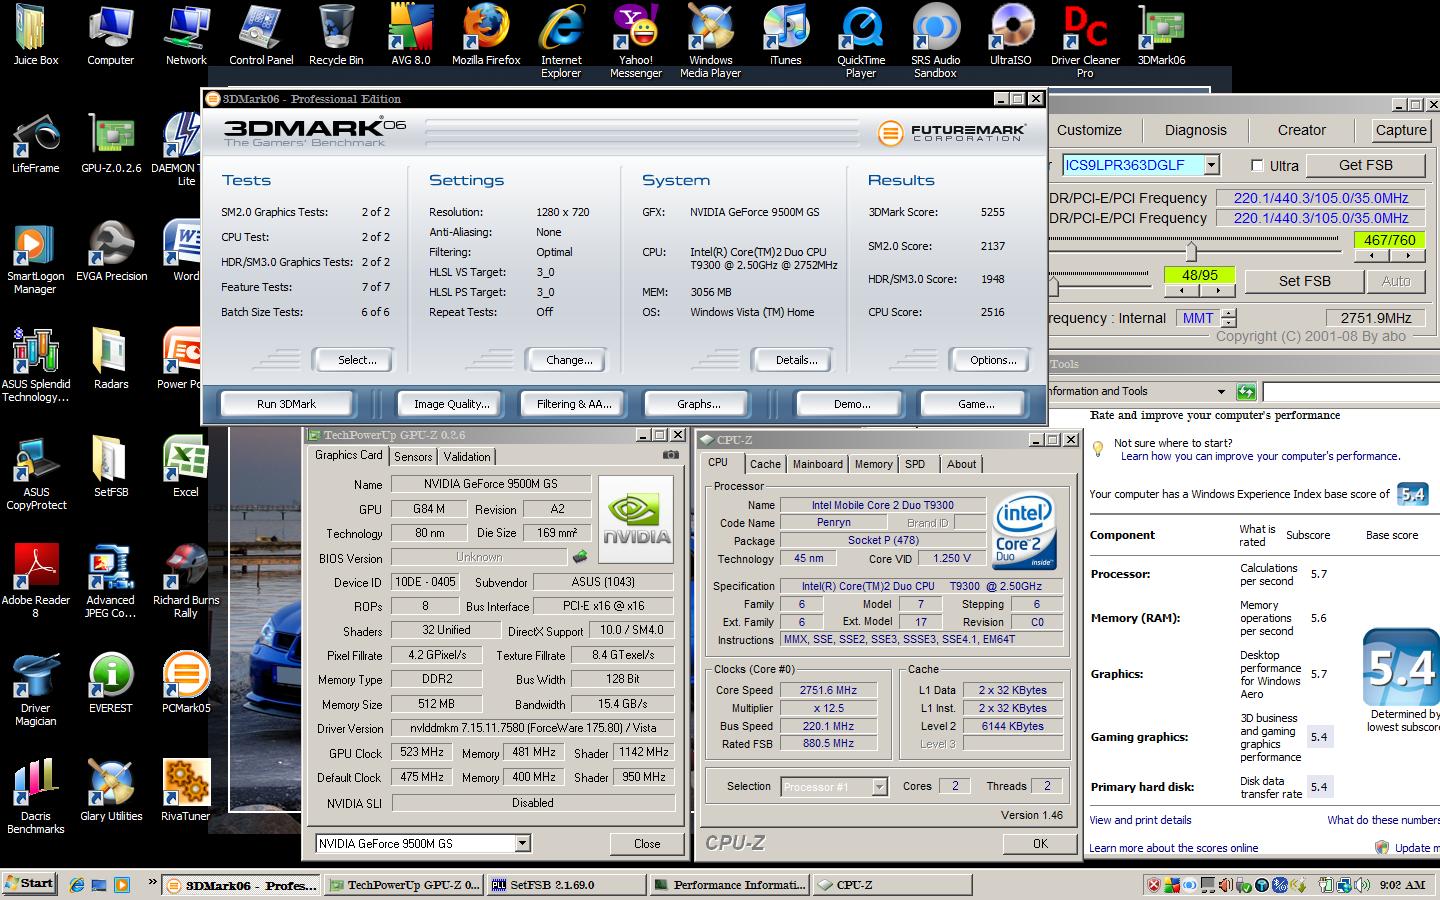Image resolution: width=1440 pixels, height=900 pixels.
Task: Open SRS Audio Sandbox icon
Action: point(936,41)
